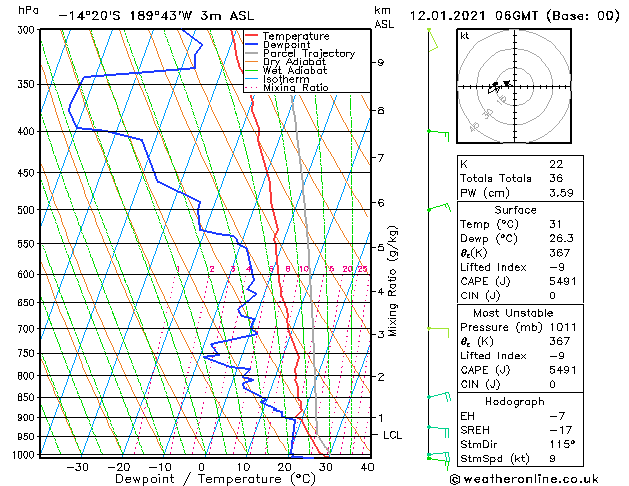629x486 pixels.
Task: Click the wind barb at 400 hPa
Action: (x=438, y=135)
